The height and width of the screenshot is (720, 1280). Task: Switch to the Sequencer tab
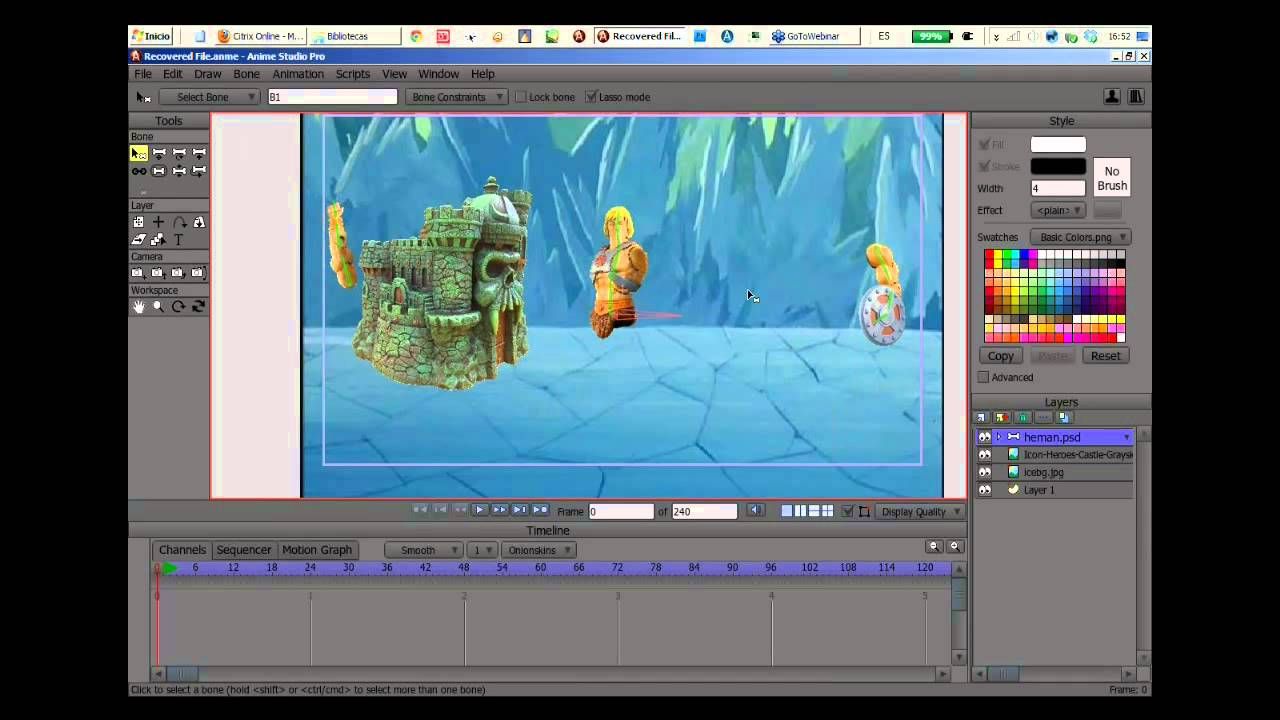[x=244, y=550]
